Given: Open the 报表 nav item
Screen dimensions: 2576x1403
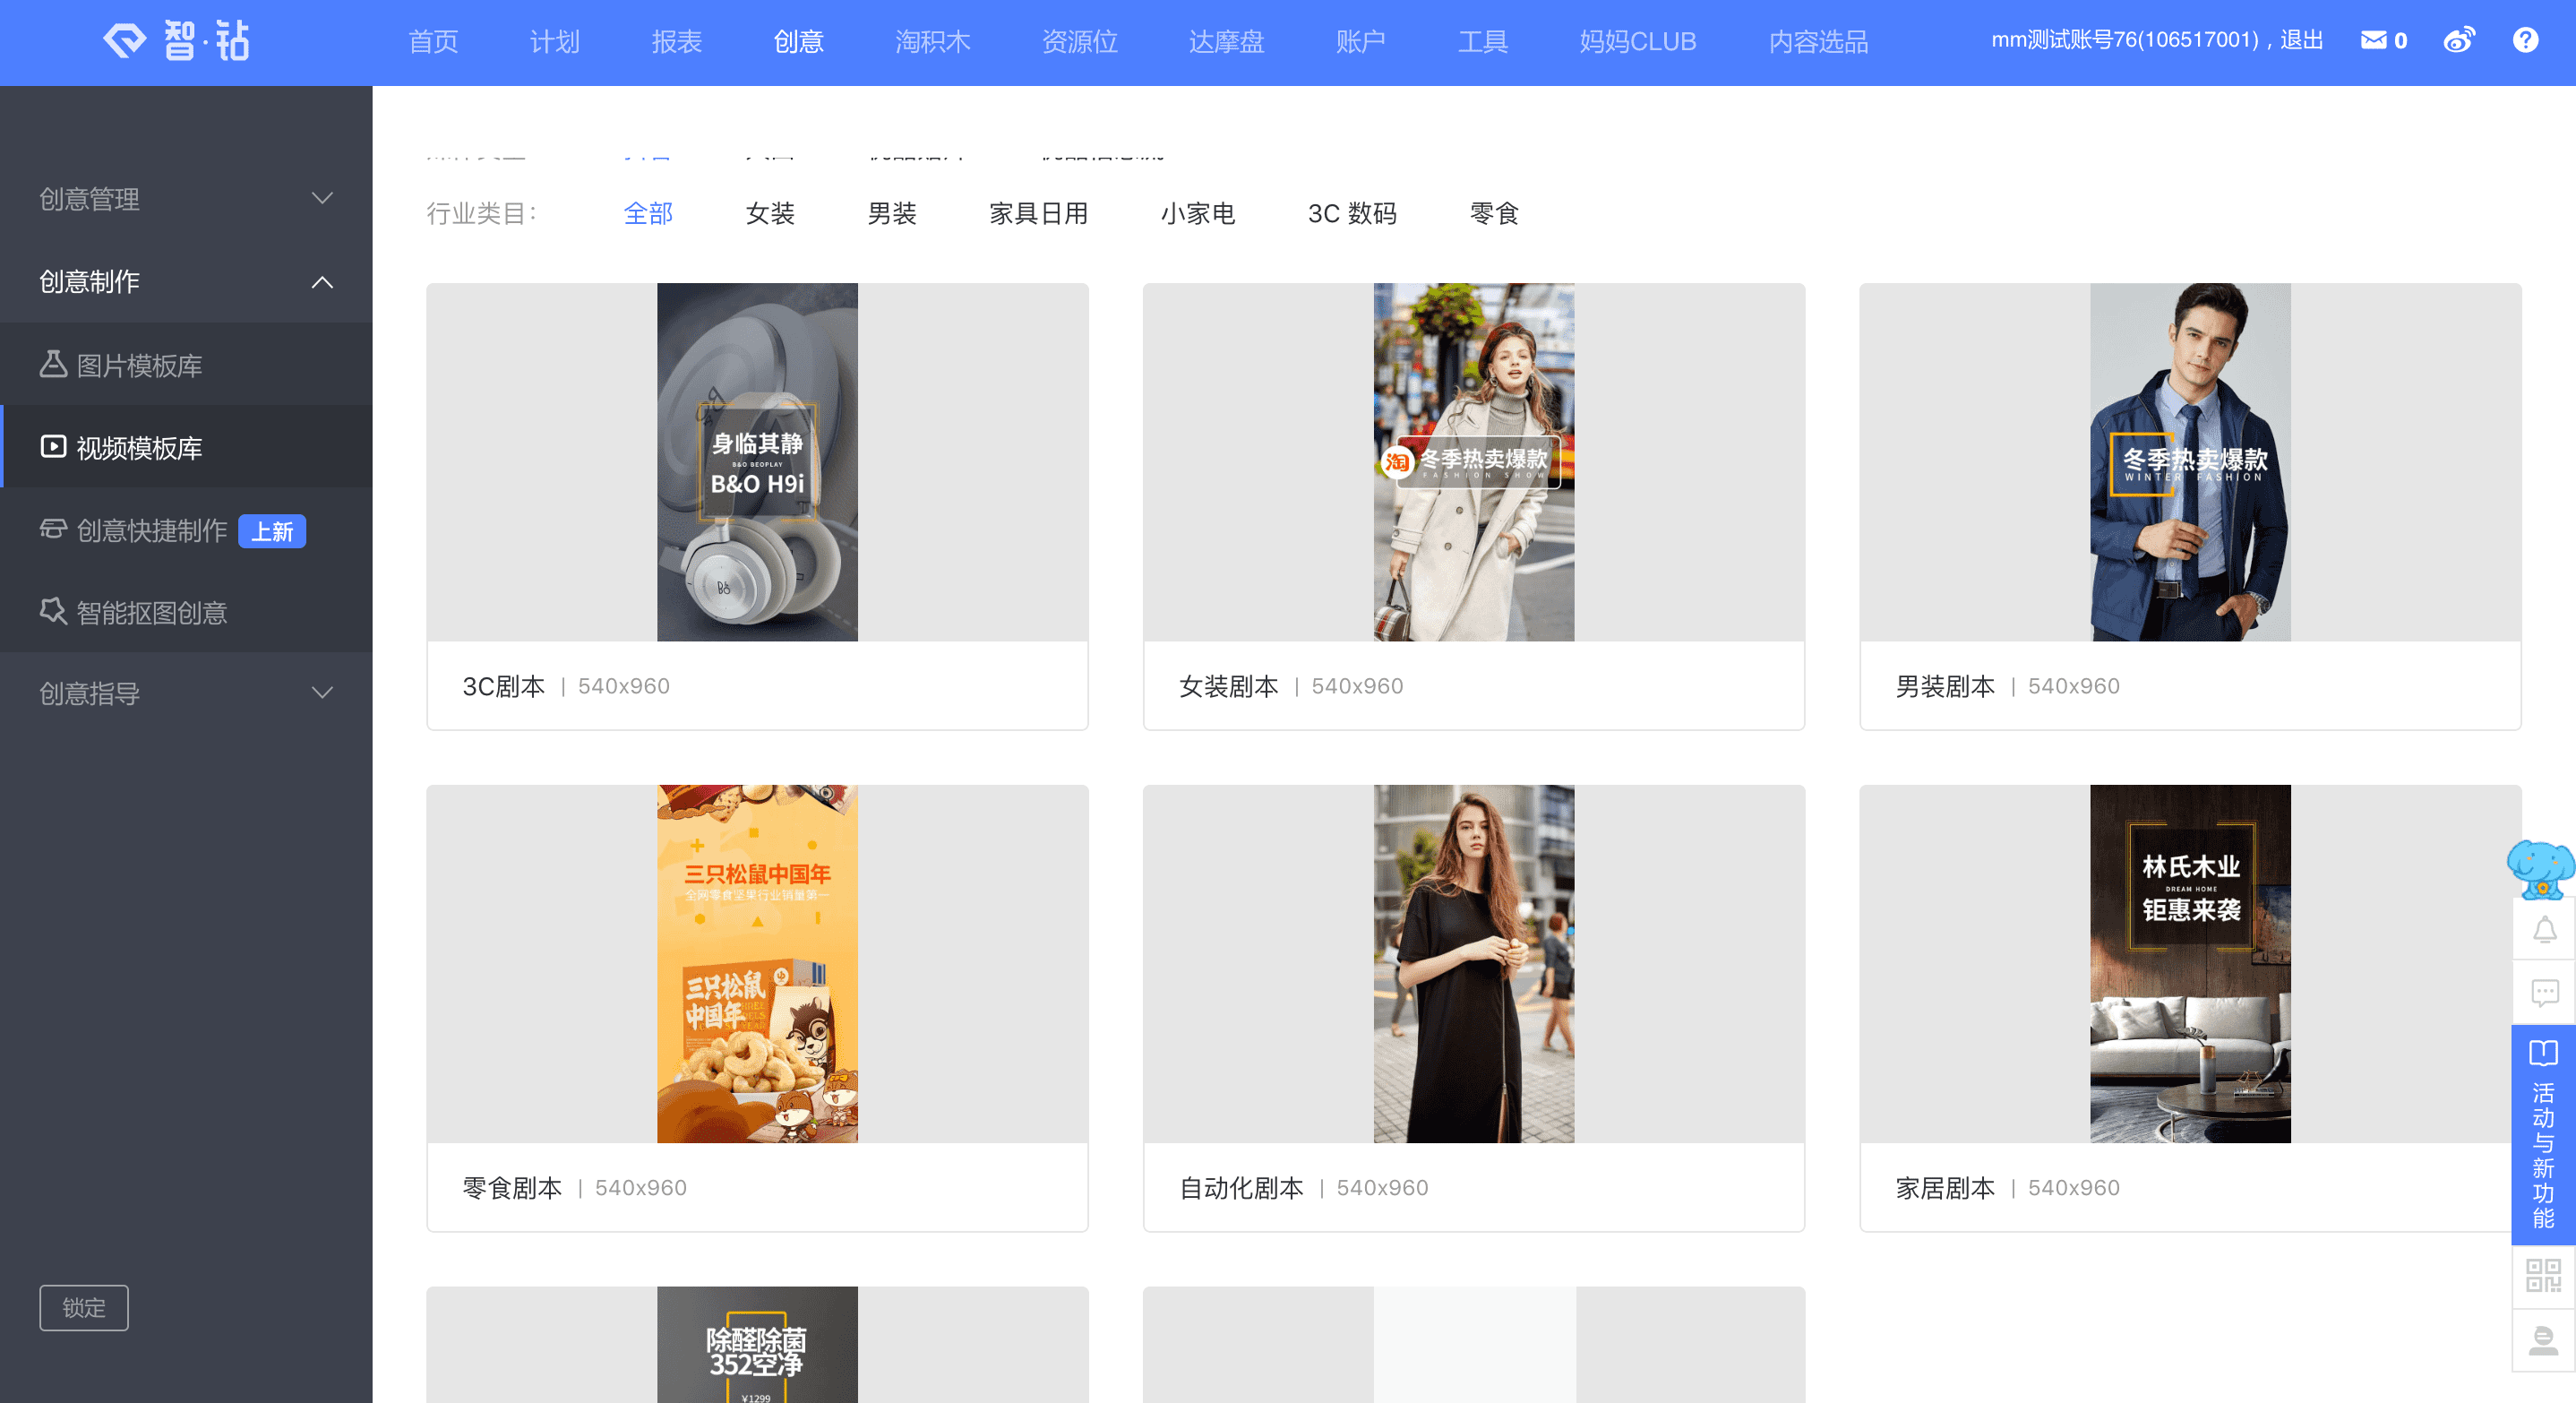Looking at the screenshot, I should tap(677, 42).
